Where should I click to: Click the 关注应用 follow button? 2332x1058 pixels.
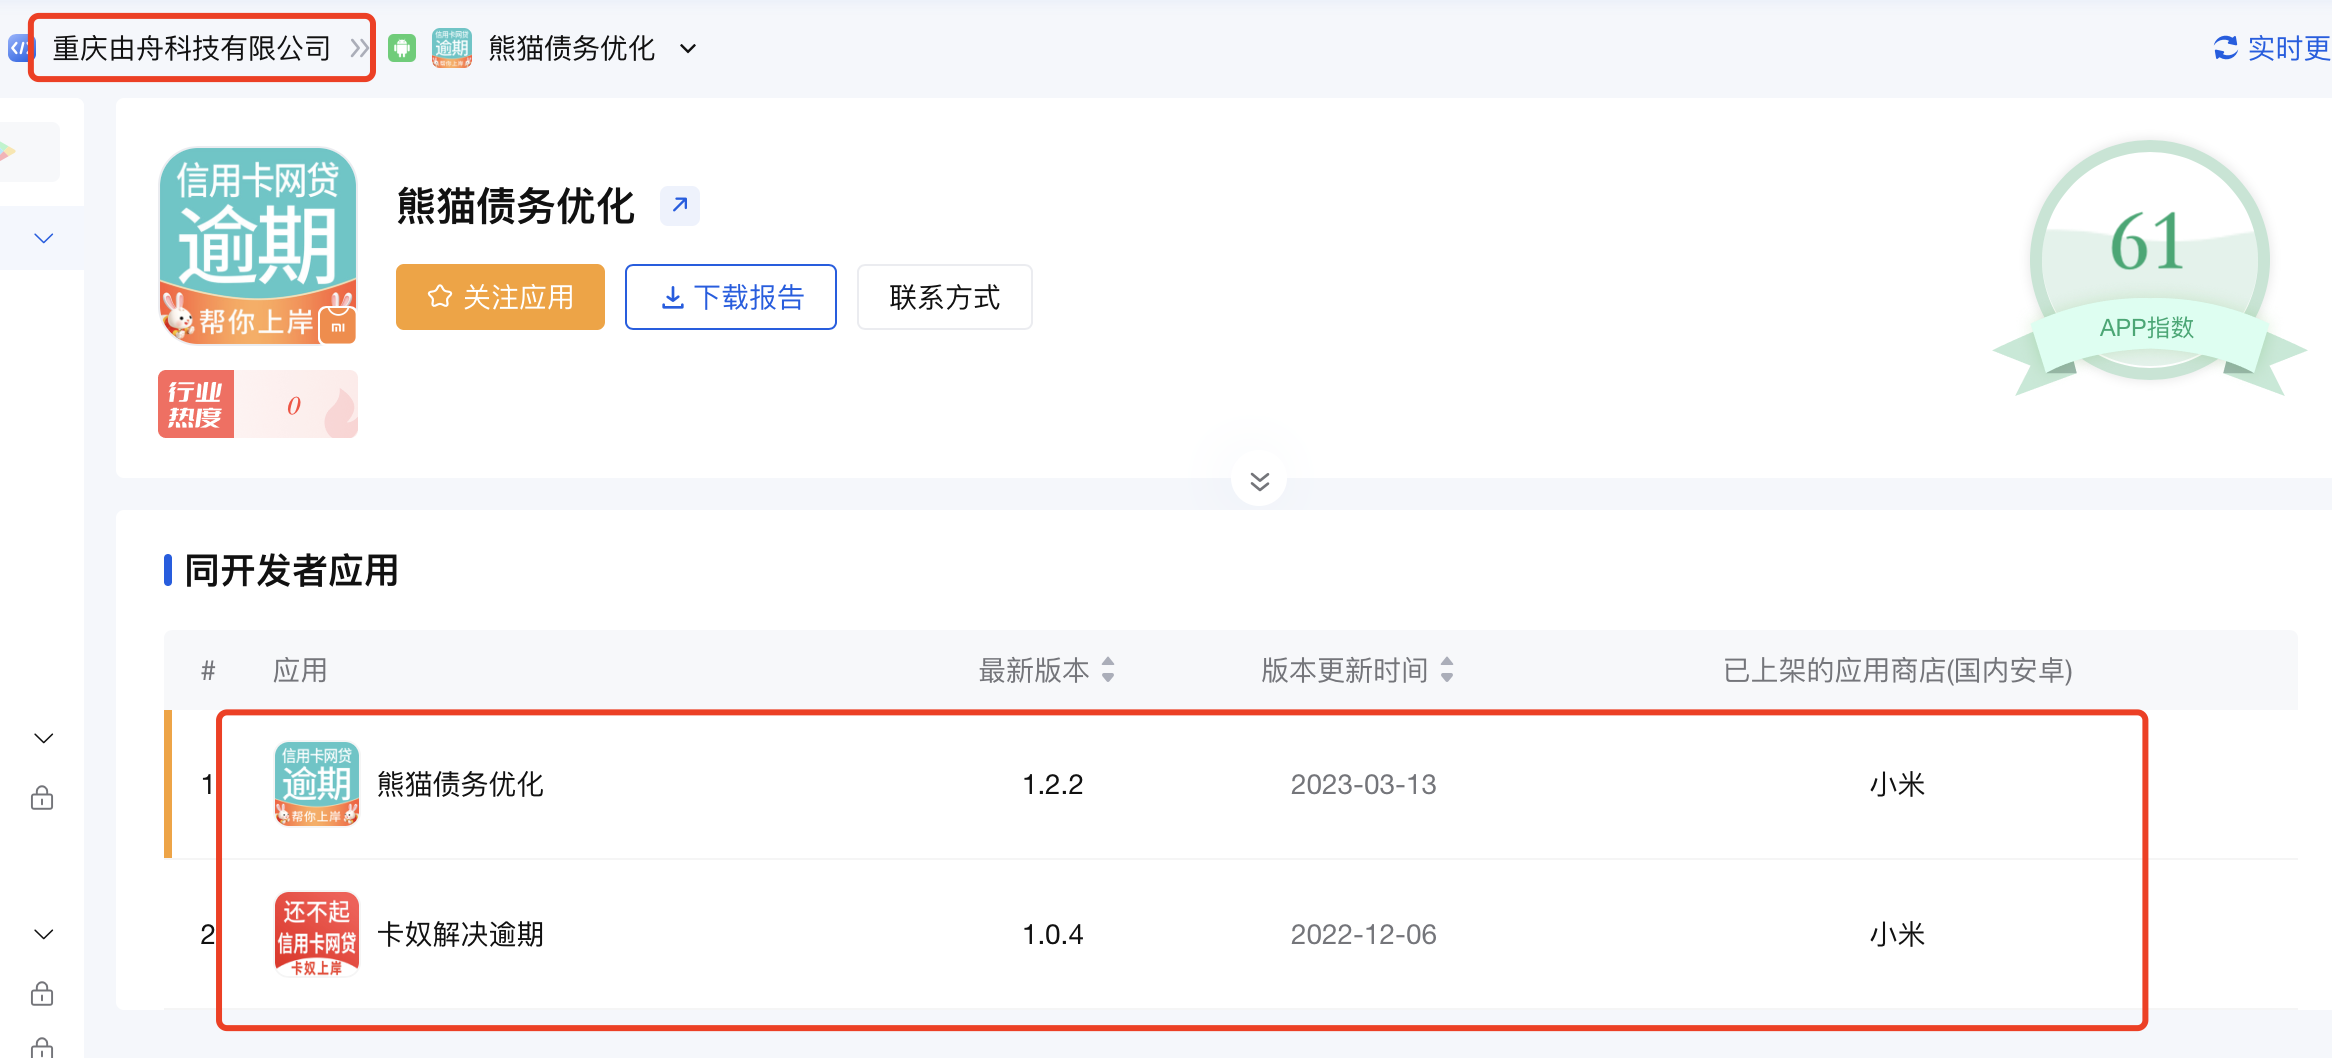(x=500, y=297)
